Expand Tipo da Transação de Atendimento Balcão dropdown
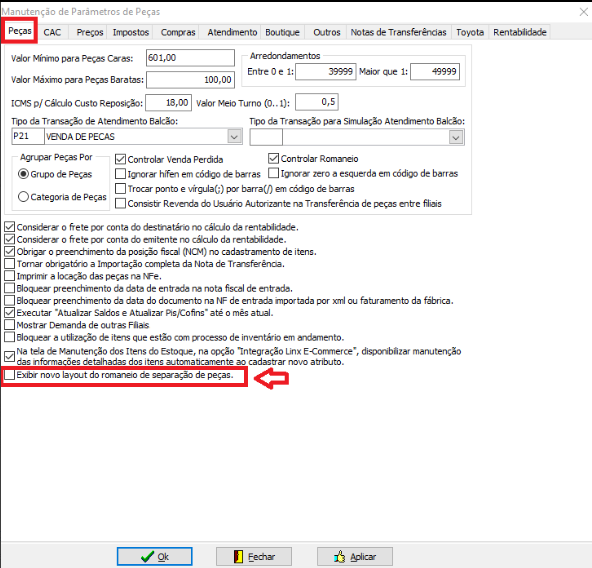592x568 pixels. point(234,136)
